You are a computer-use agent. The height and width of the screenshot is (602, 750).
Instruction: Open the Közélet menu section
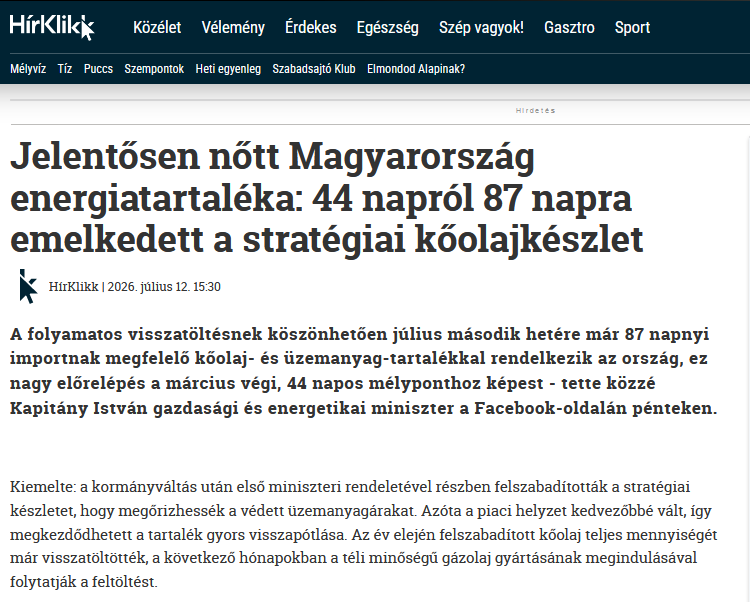pos(157,27)
